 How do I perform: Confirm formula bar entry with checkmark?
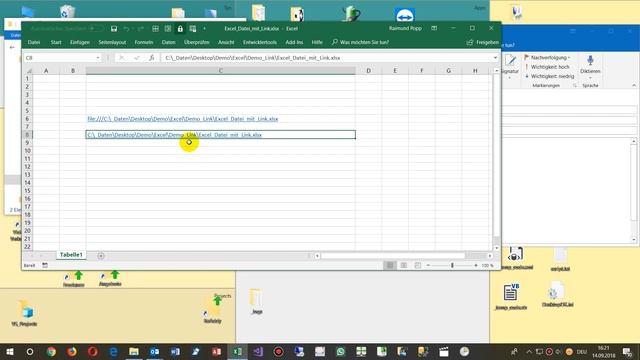point(137,58)
